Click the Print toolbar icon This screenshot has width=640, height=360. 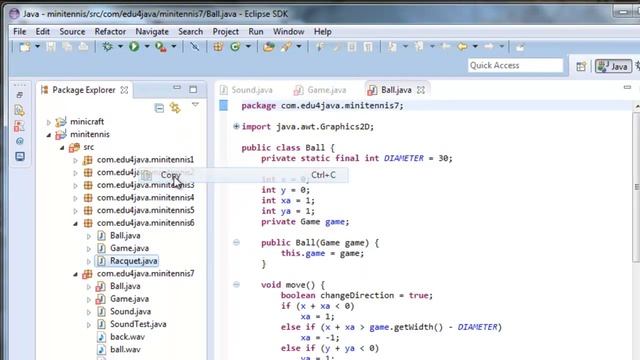tap(83, 47)
